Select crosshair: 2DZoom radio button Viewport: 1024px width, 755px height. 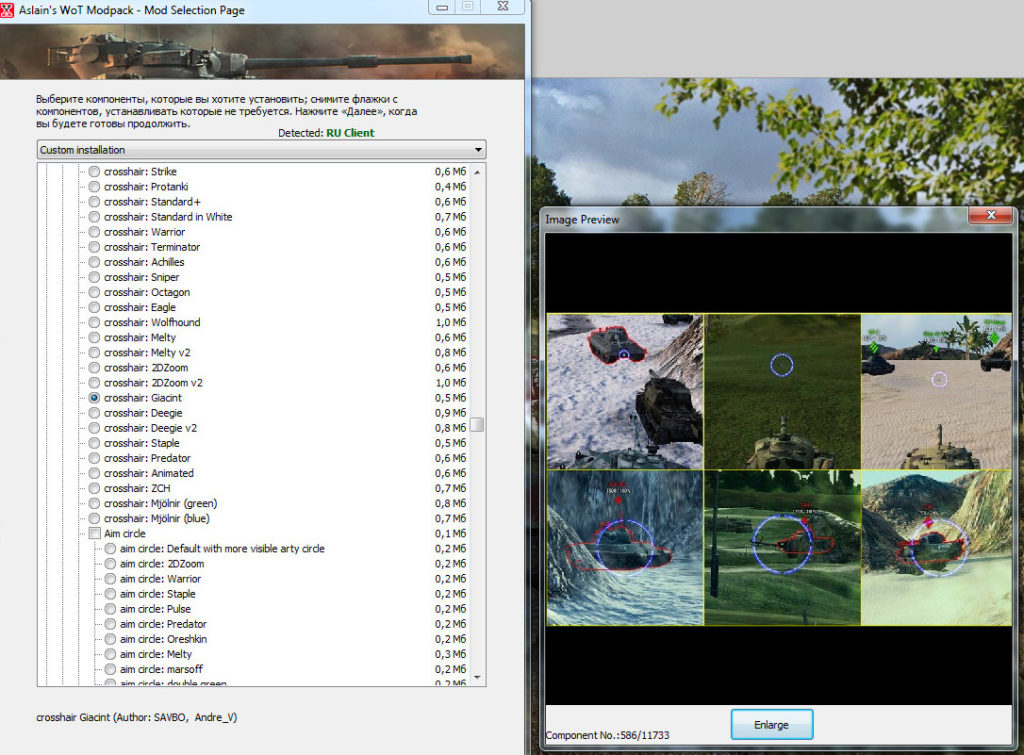click(x=94, y=368)
